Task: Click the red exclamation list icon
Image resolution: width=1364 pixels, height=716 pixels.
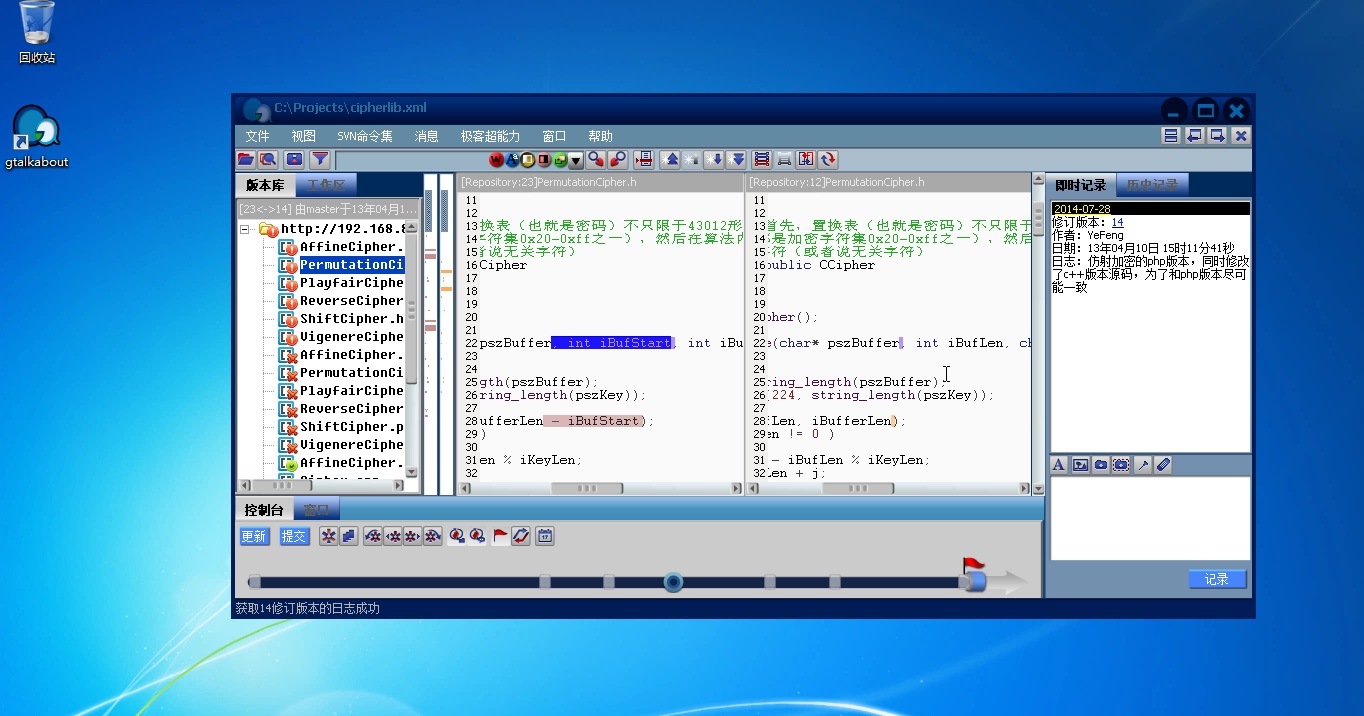Action: (x=644, y=159)
